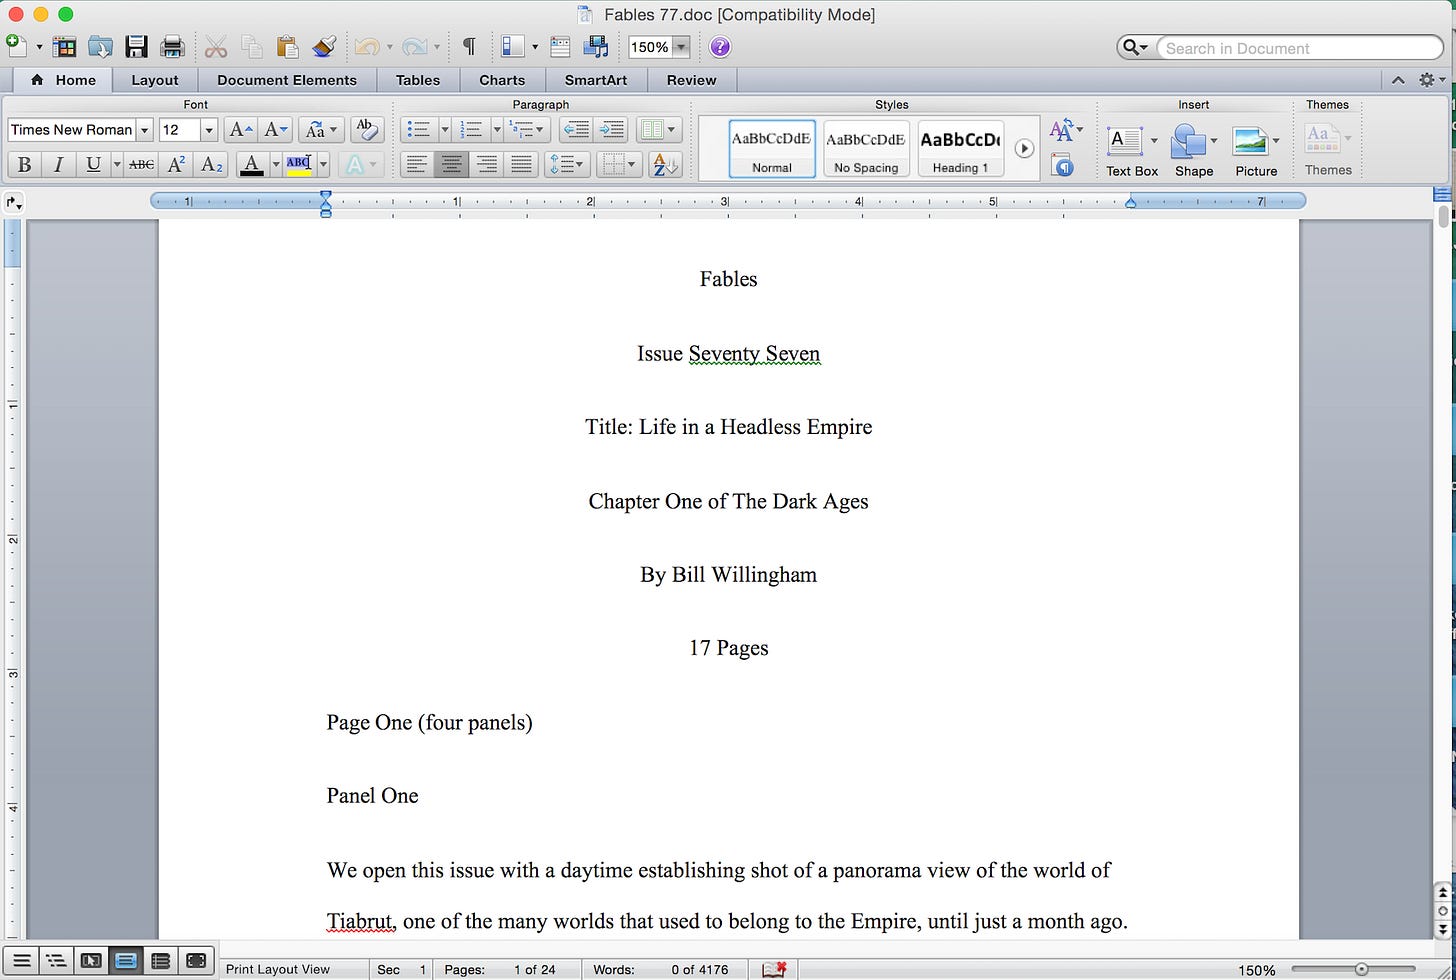Align text left
The image size is (1456, 980).
417,165
